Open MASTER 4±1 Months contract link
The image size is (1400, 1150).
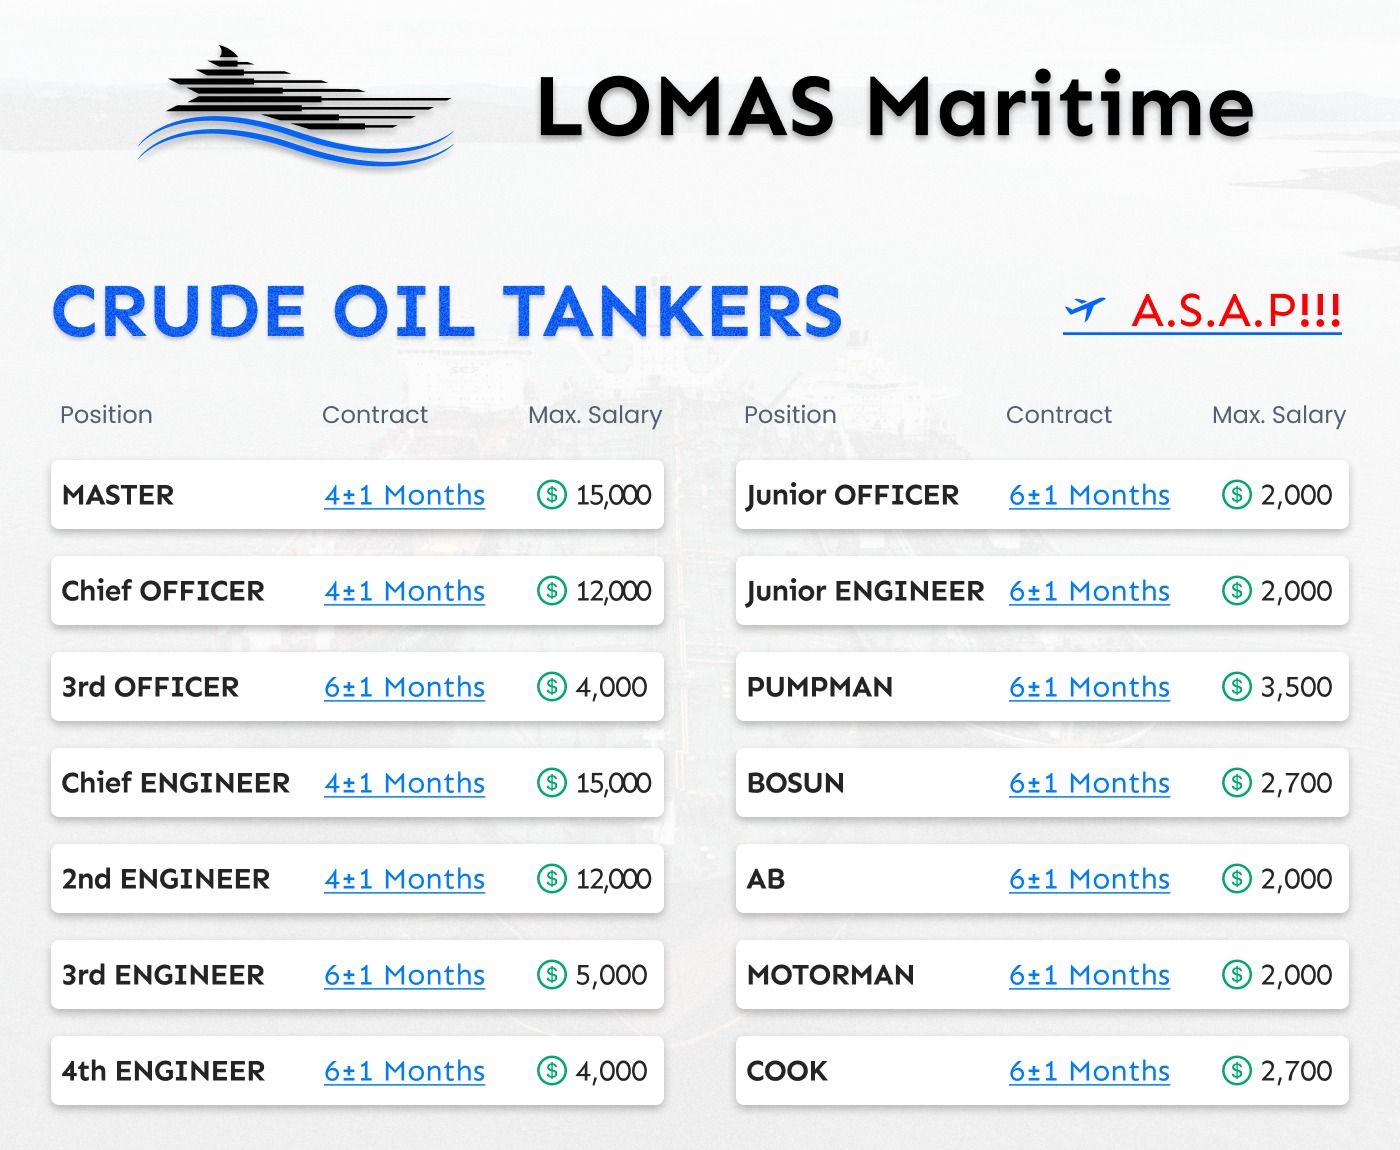click(404, 495)
